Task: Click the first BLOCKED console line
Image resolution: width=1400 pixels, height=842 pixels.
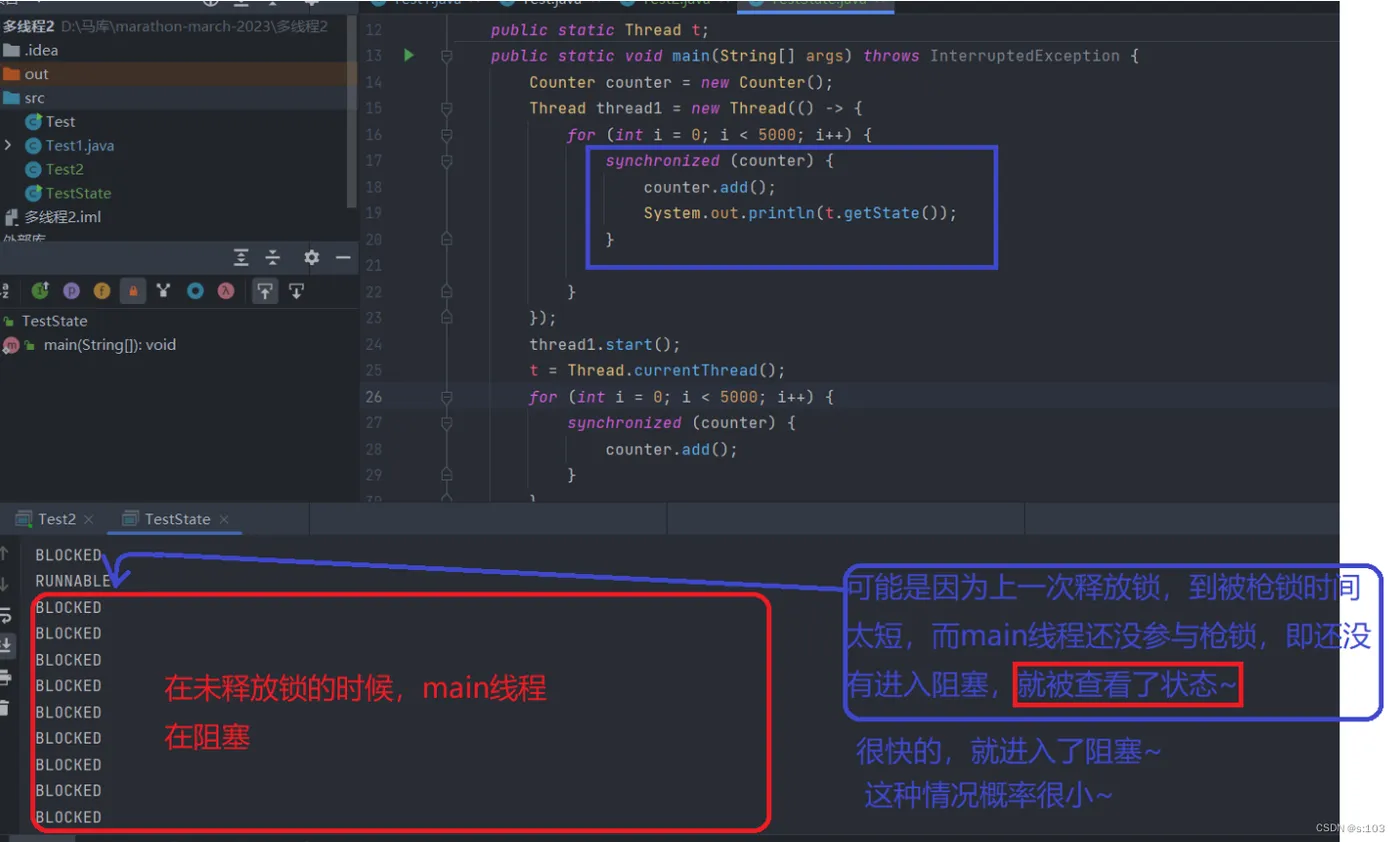Action: [68, 555]
